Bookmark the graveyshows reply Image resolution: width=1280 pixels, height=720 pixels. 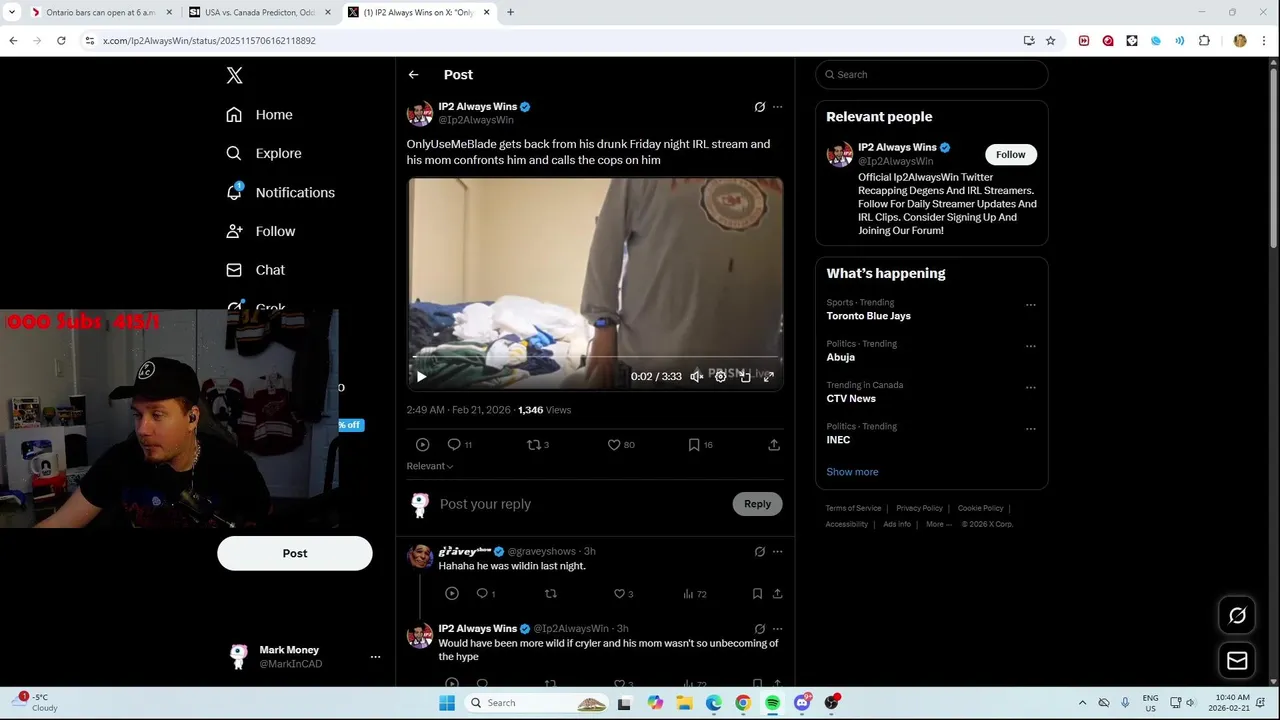coord(757,594)
